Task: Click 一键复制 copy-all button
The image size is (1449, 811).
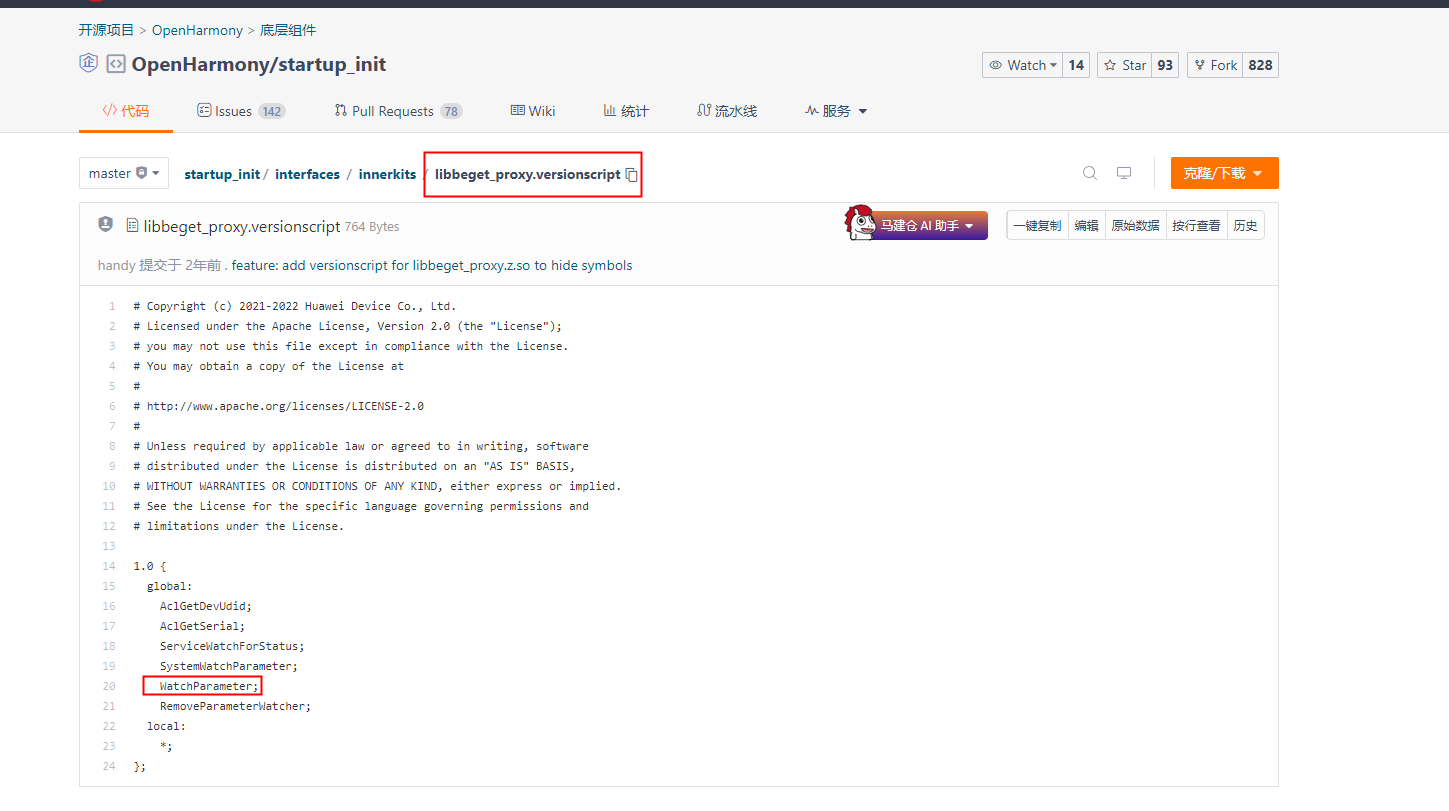Action: click(x=1037, y=225)
